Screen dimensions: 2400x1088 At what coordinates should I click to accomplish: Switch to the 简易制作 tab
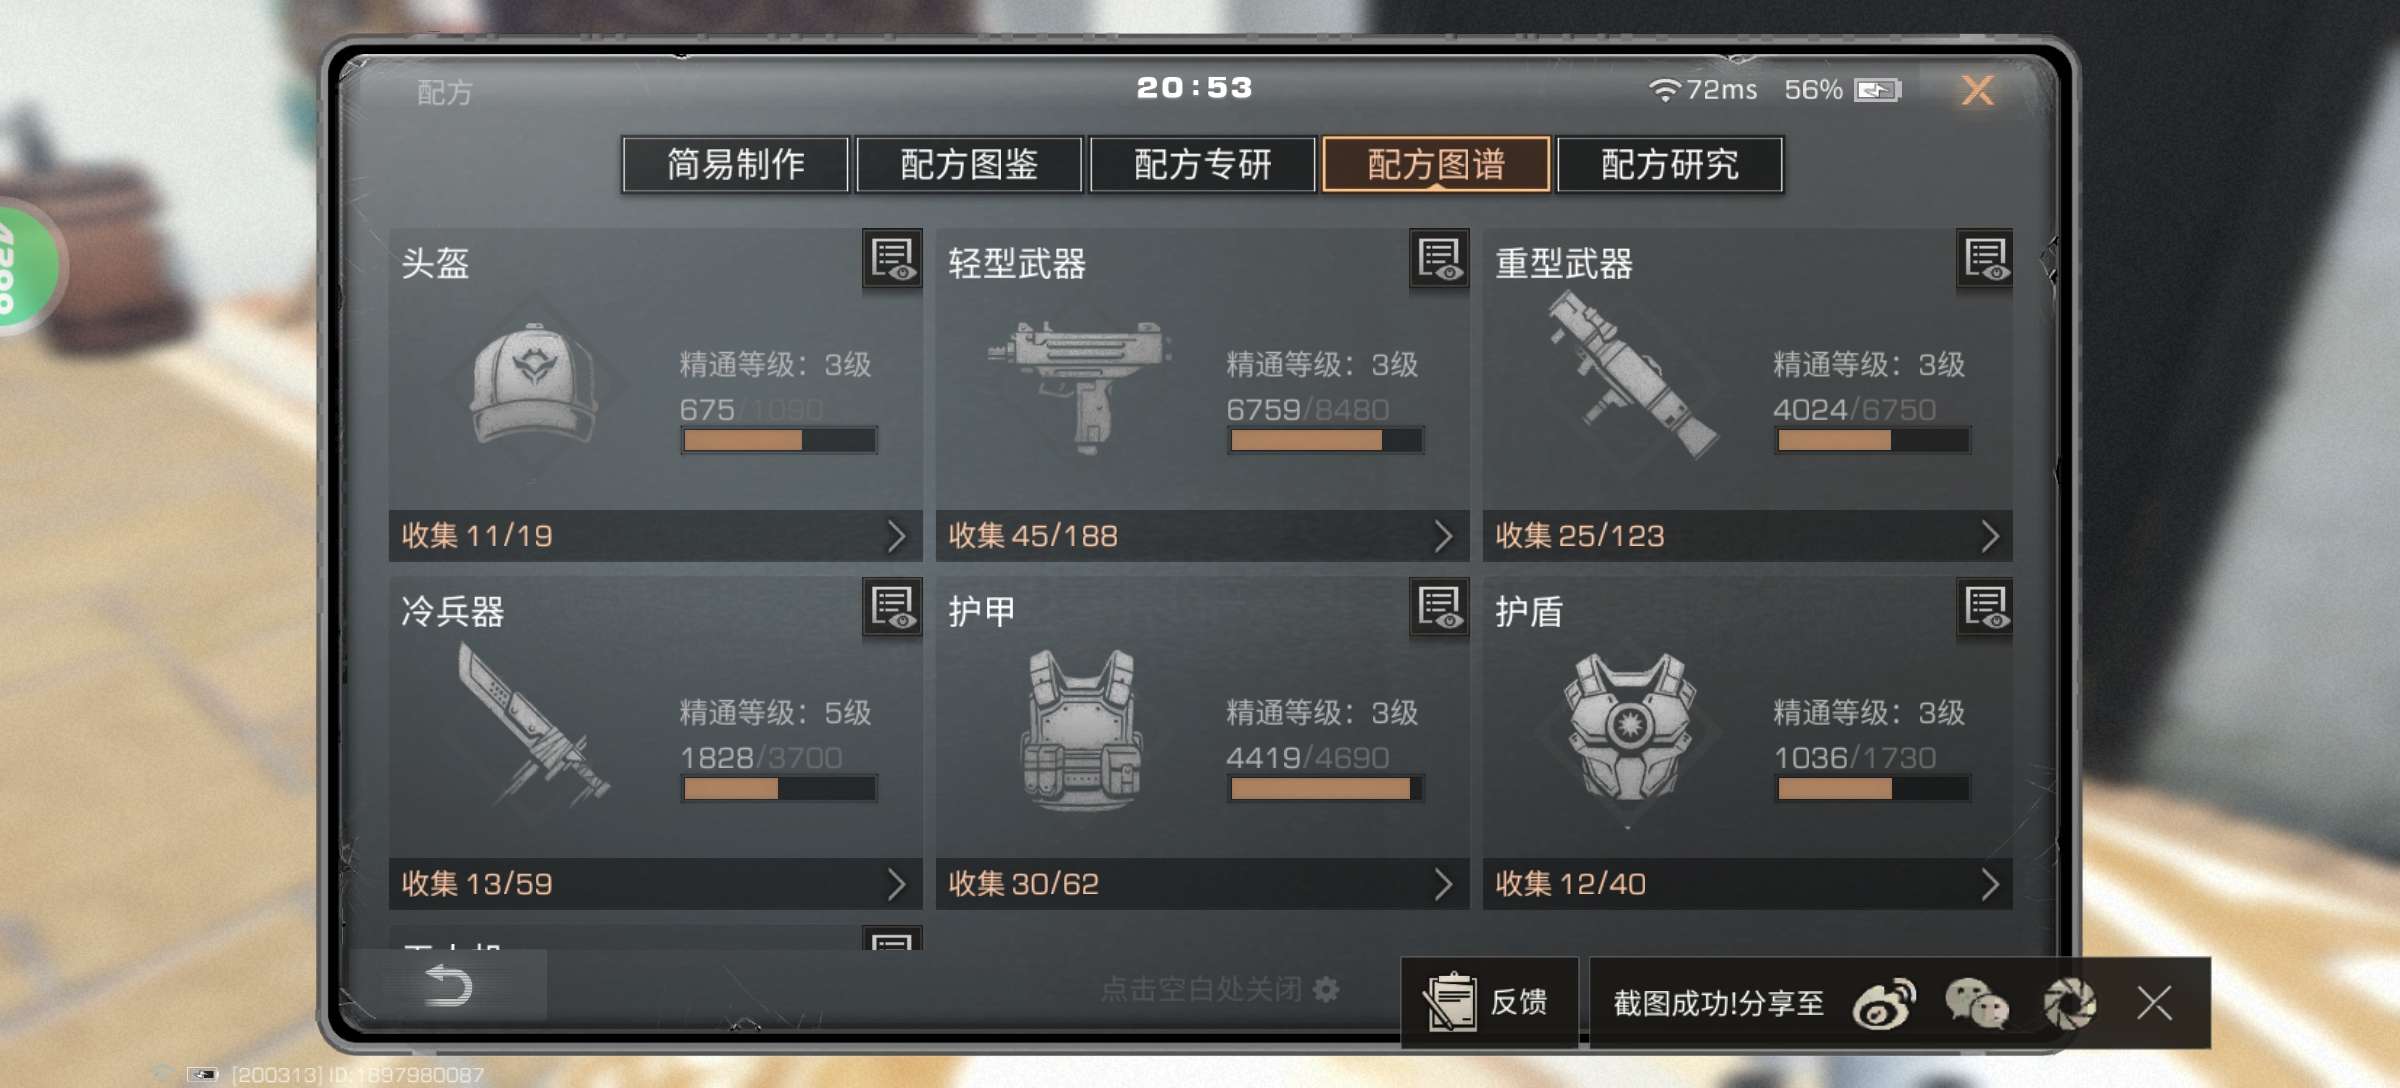(735, 164)
